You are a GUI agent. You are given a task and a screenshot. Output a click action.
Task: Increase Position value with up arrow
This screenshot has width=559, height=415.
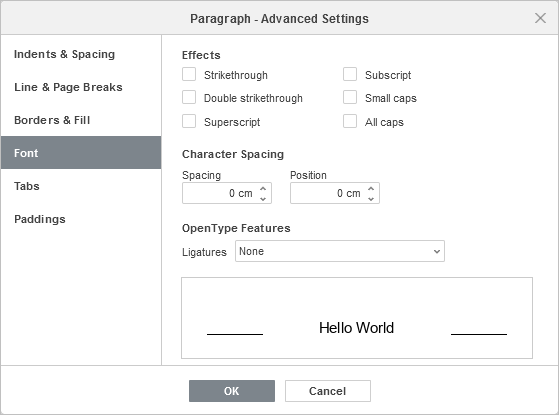[x=371, y=188]
